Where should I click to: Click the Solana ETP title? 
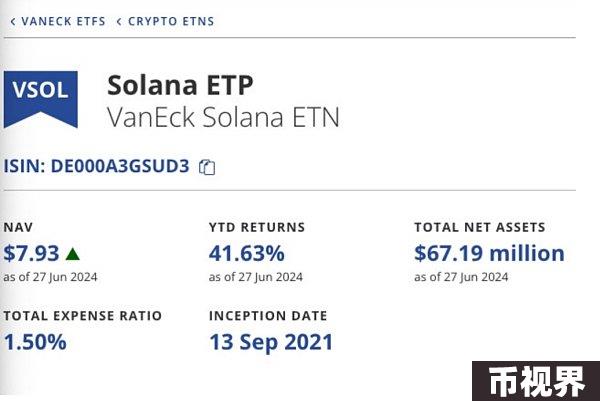click(180, 85)
